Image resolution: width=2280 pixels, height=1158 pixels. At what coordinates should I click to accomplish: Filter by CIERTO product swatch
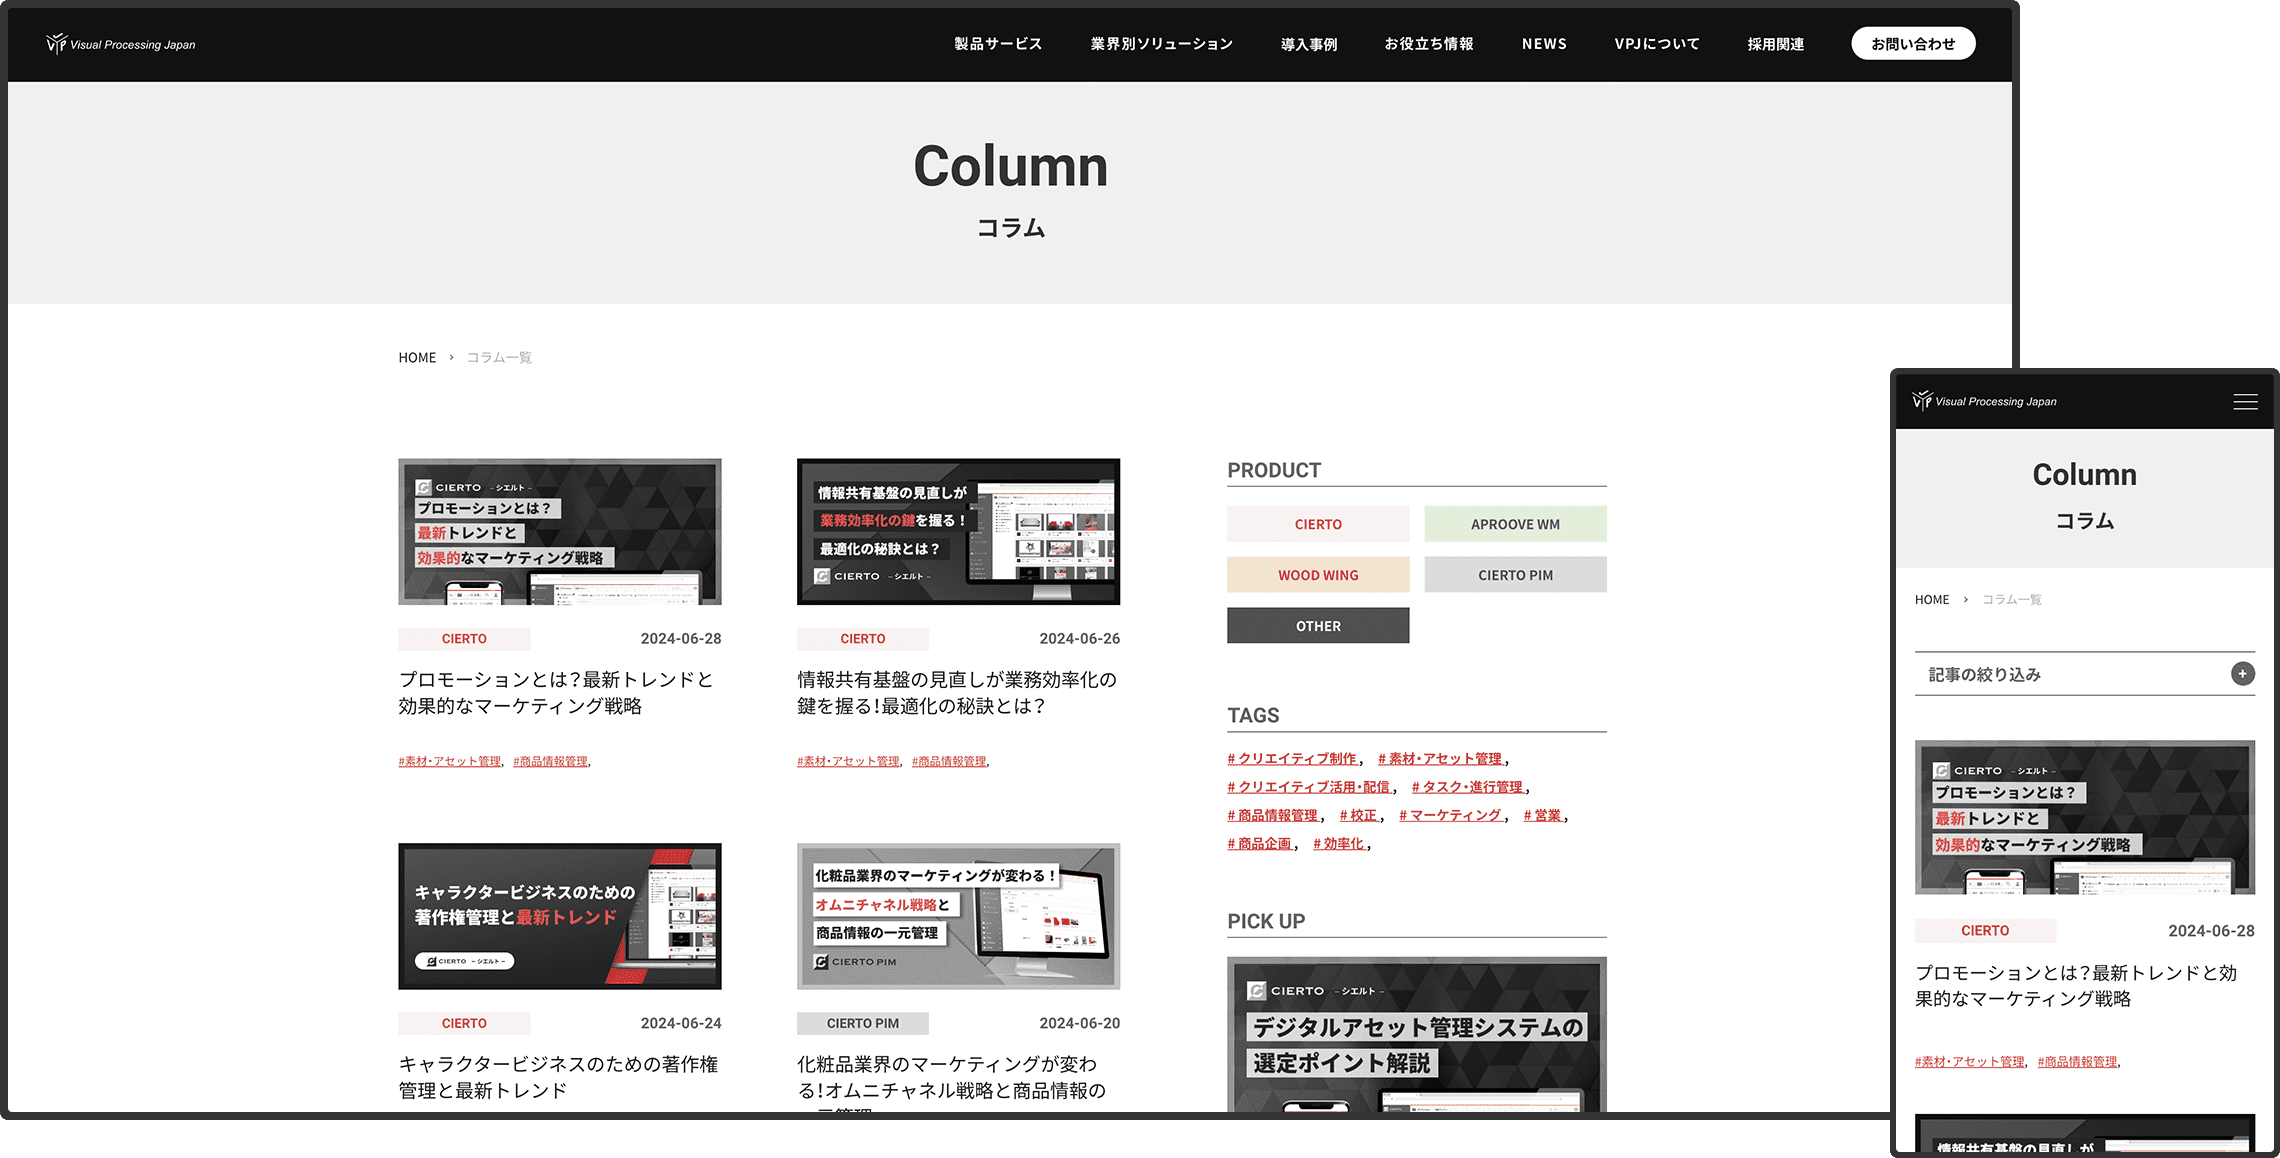tap(1318, 524)
